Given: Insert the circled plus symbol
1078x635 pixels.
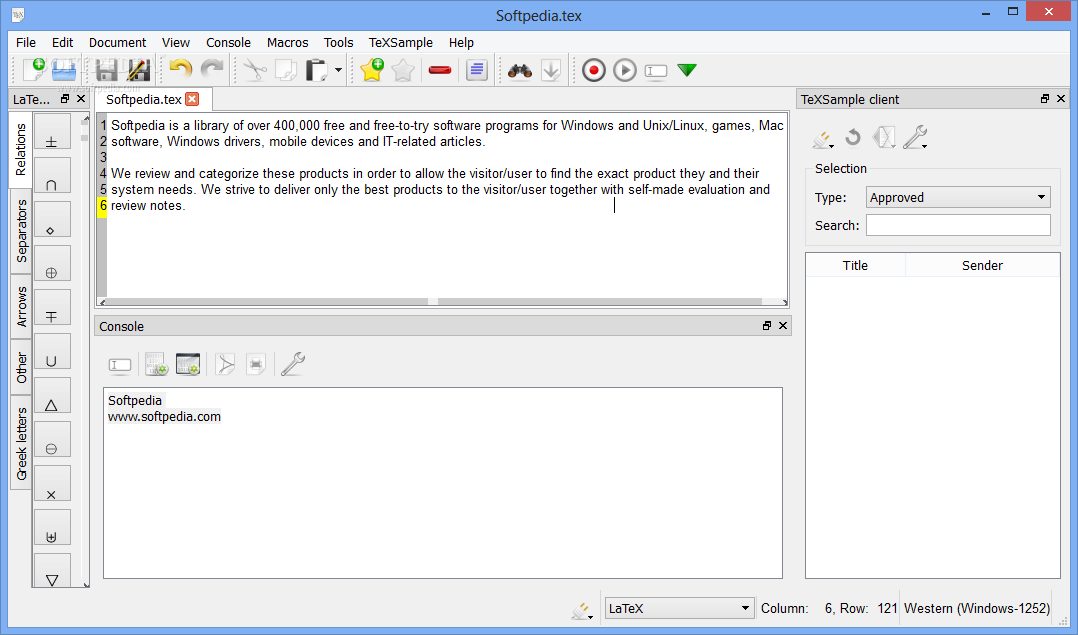Looking at the screenshot, I should click(52, 263).
